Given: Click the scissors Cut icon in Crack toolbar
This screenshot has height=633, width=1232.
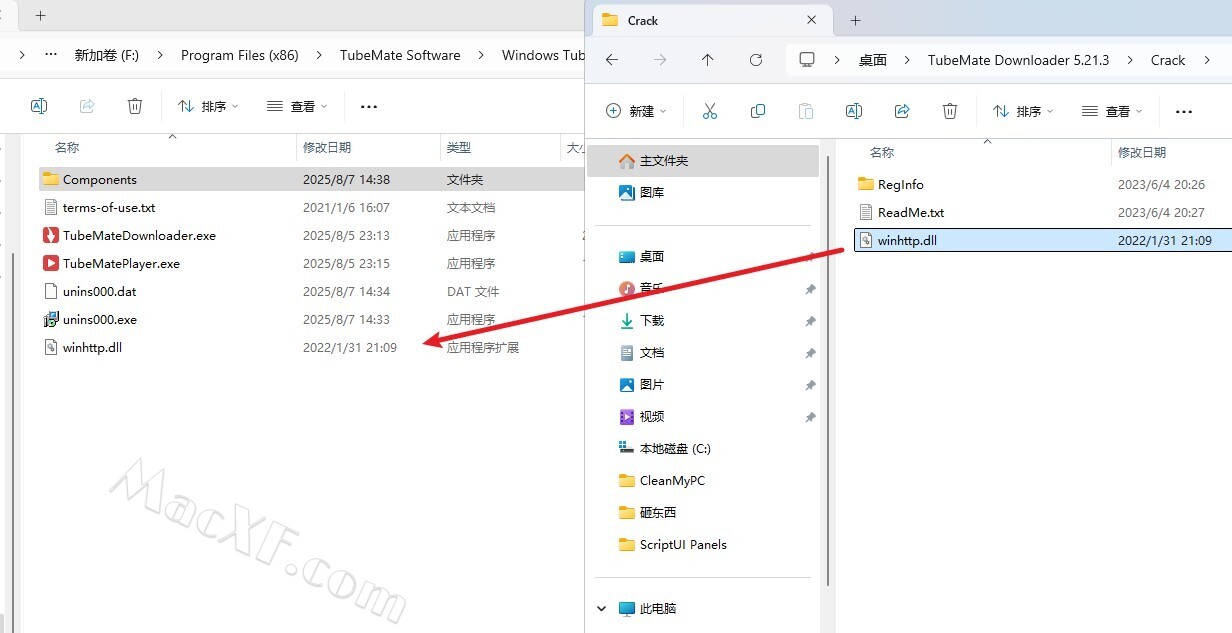Looking at the screenshot, I should click(710, 111).
